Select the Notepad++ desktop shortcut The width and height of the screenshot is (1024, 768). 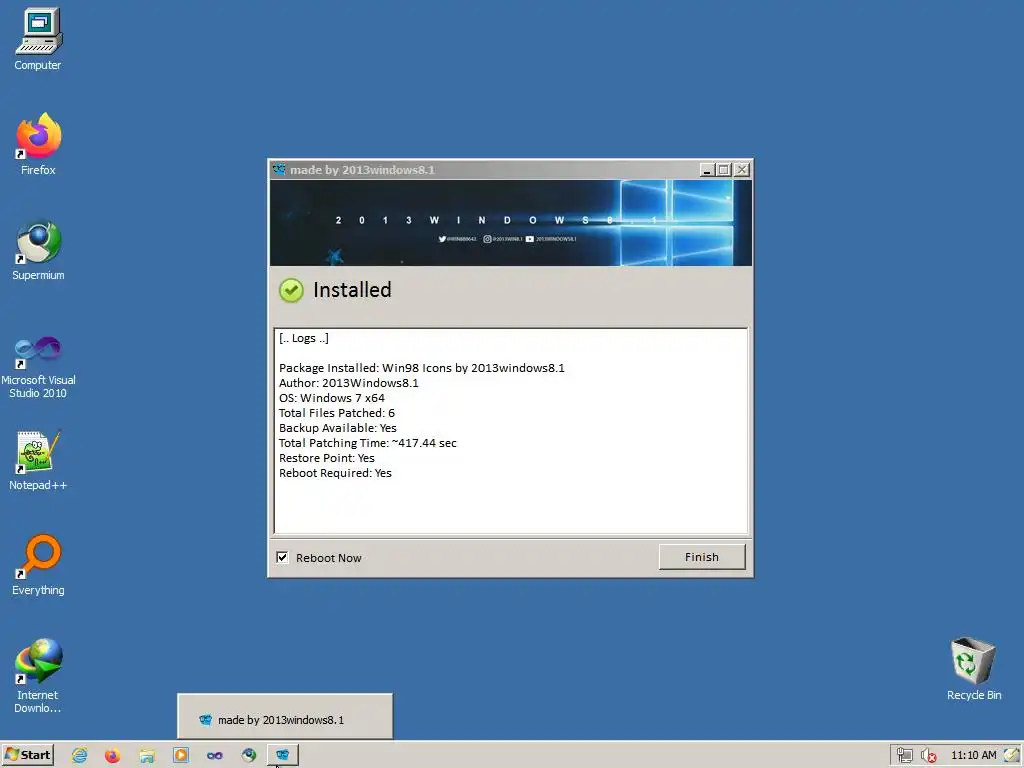tap(38, 460)
